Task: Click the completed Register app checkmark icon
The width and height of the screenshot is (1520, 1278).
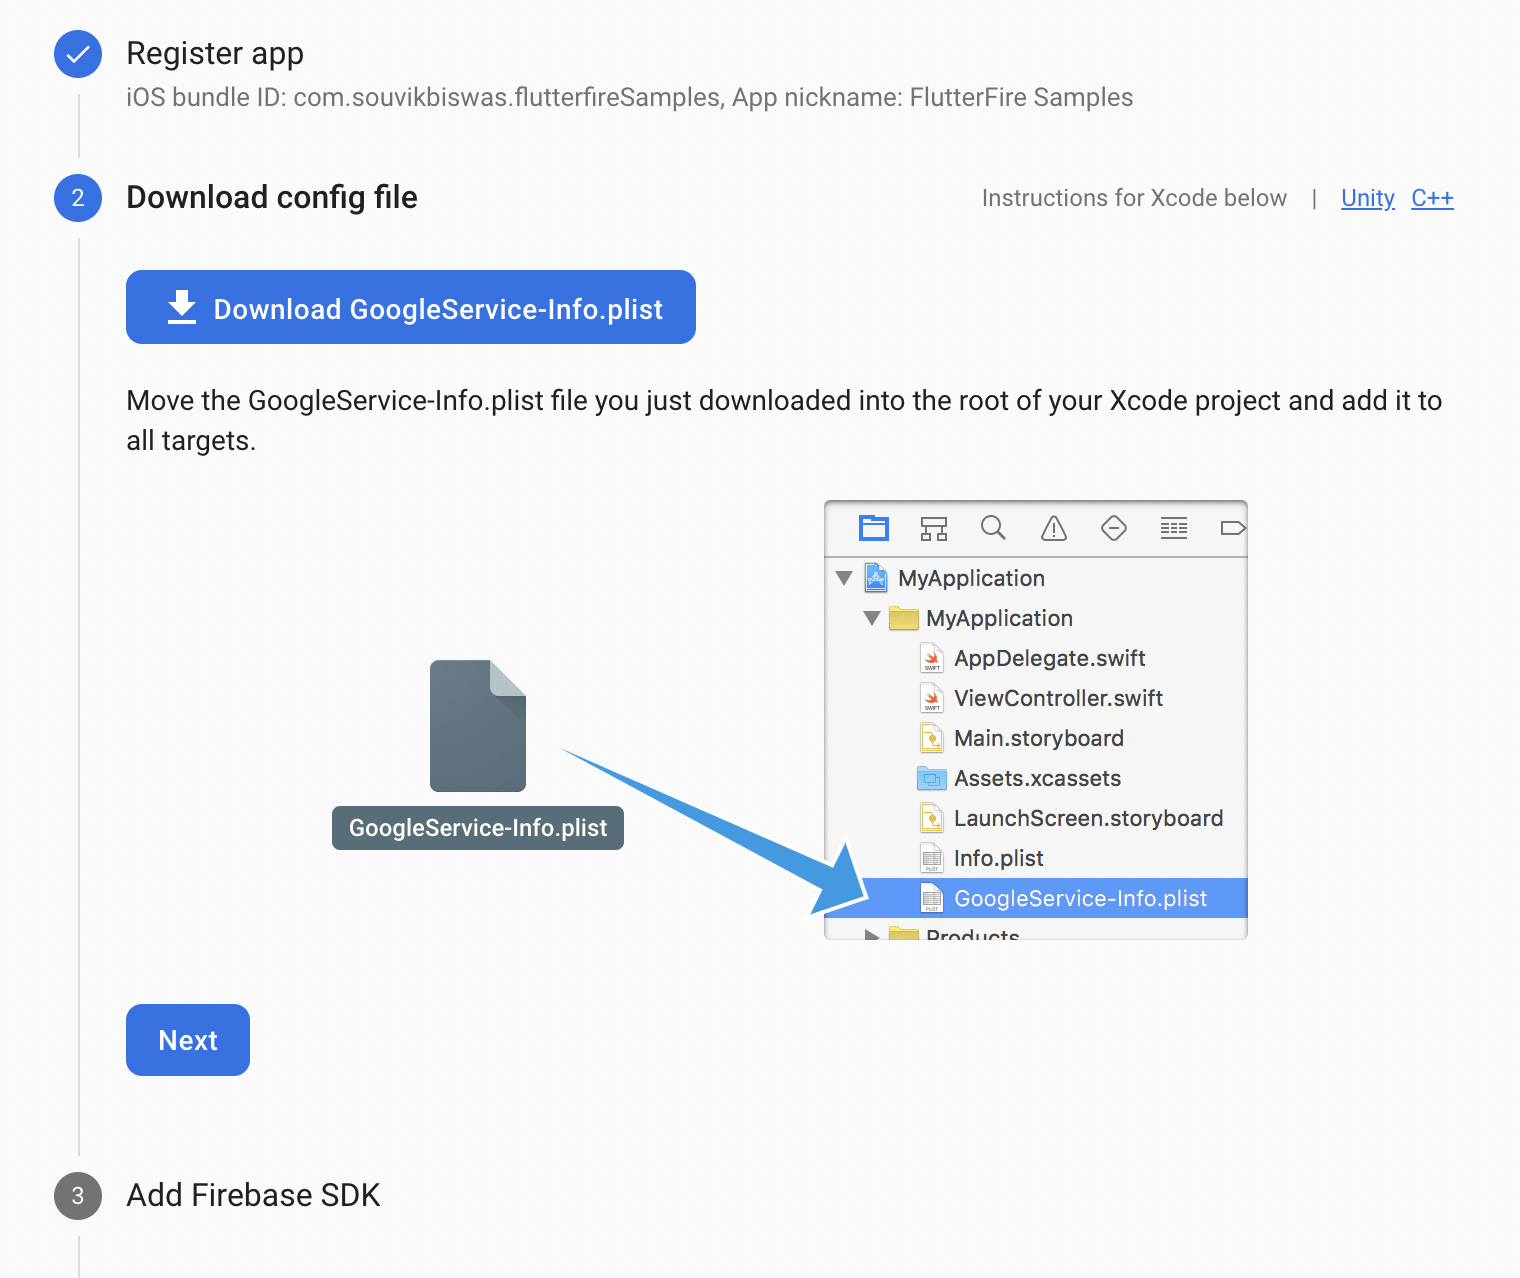Action: click(78, 54)
